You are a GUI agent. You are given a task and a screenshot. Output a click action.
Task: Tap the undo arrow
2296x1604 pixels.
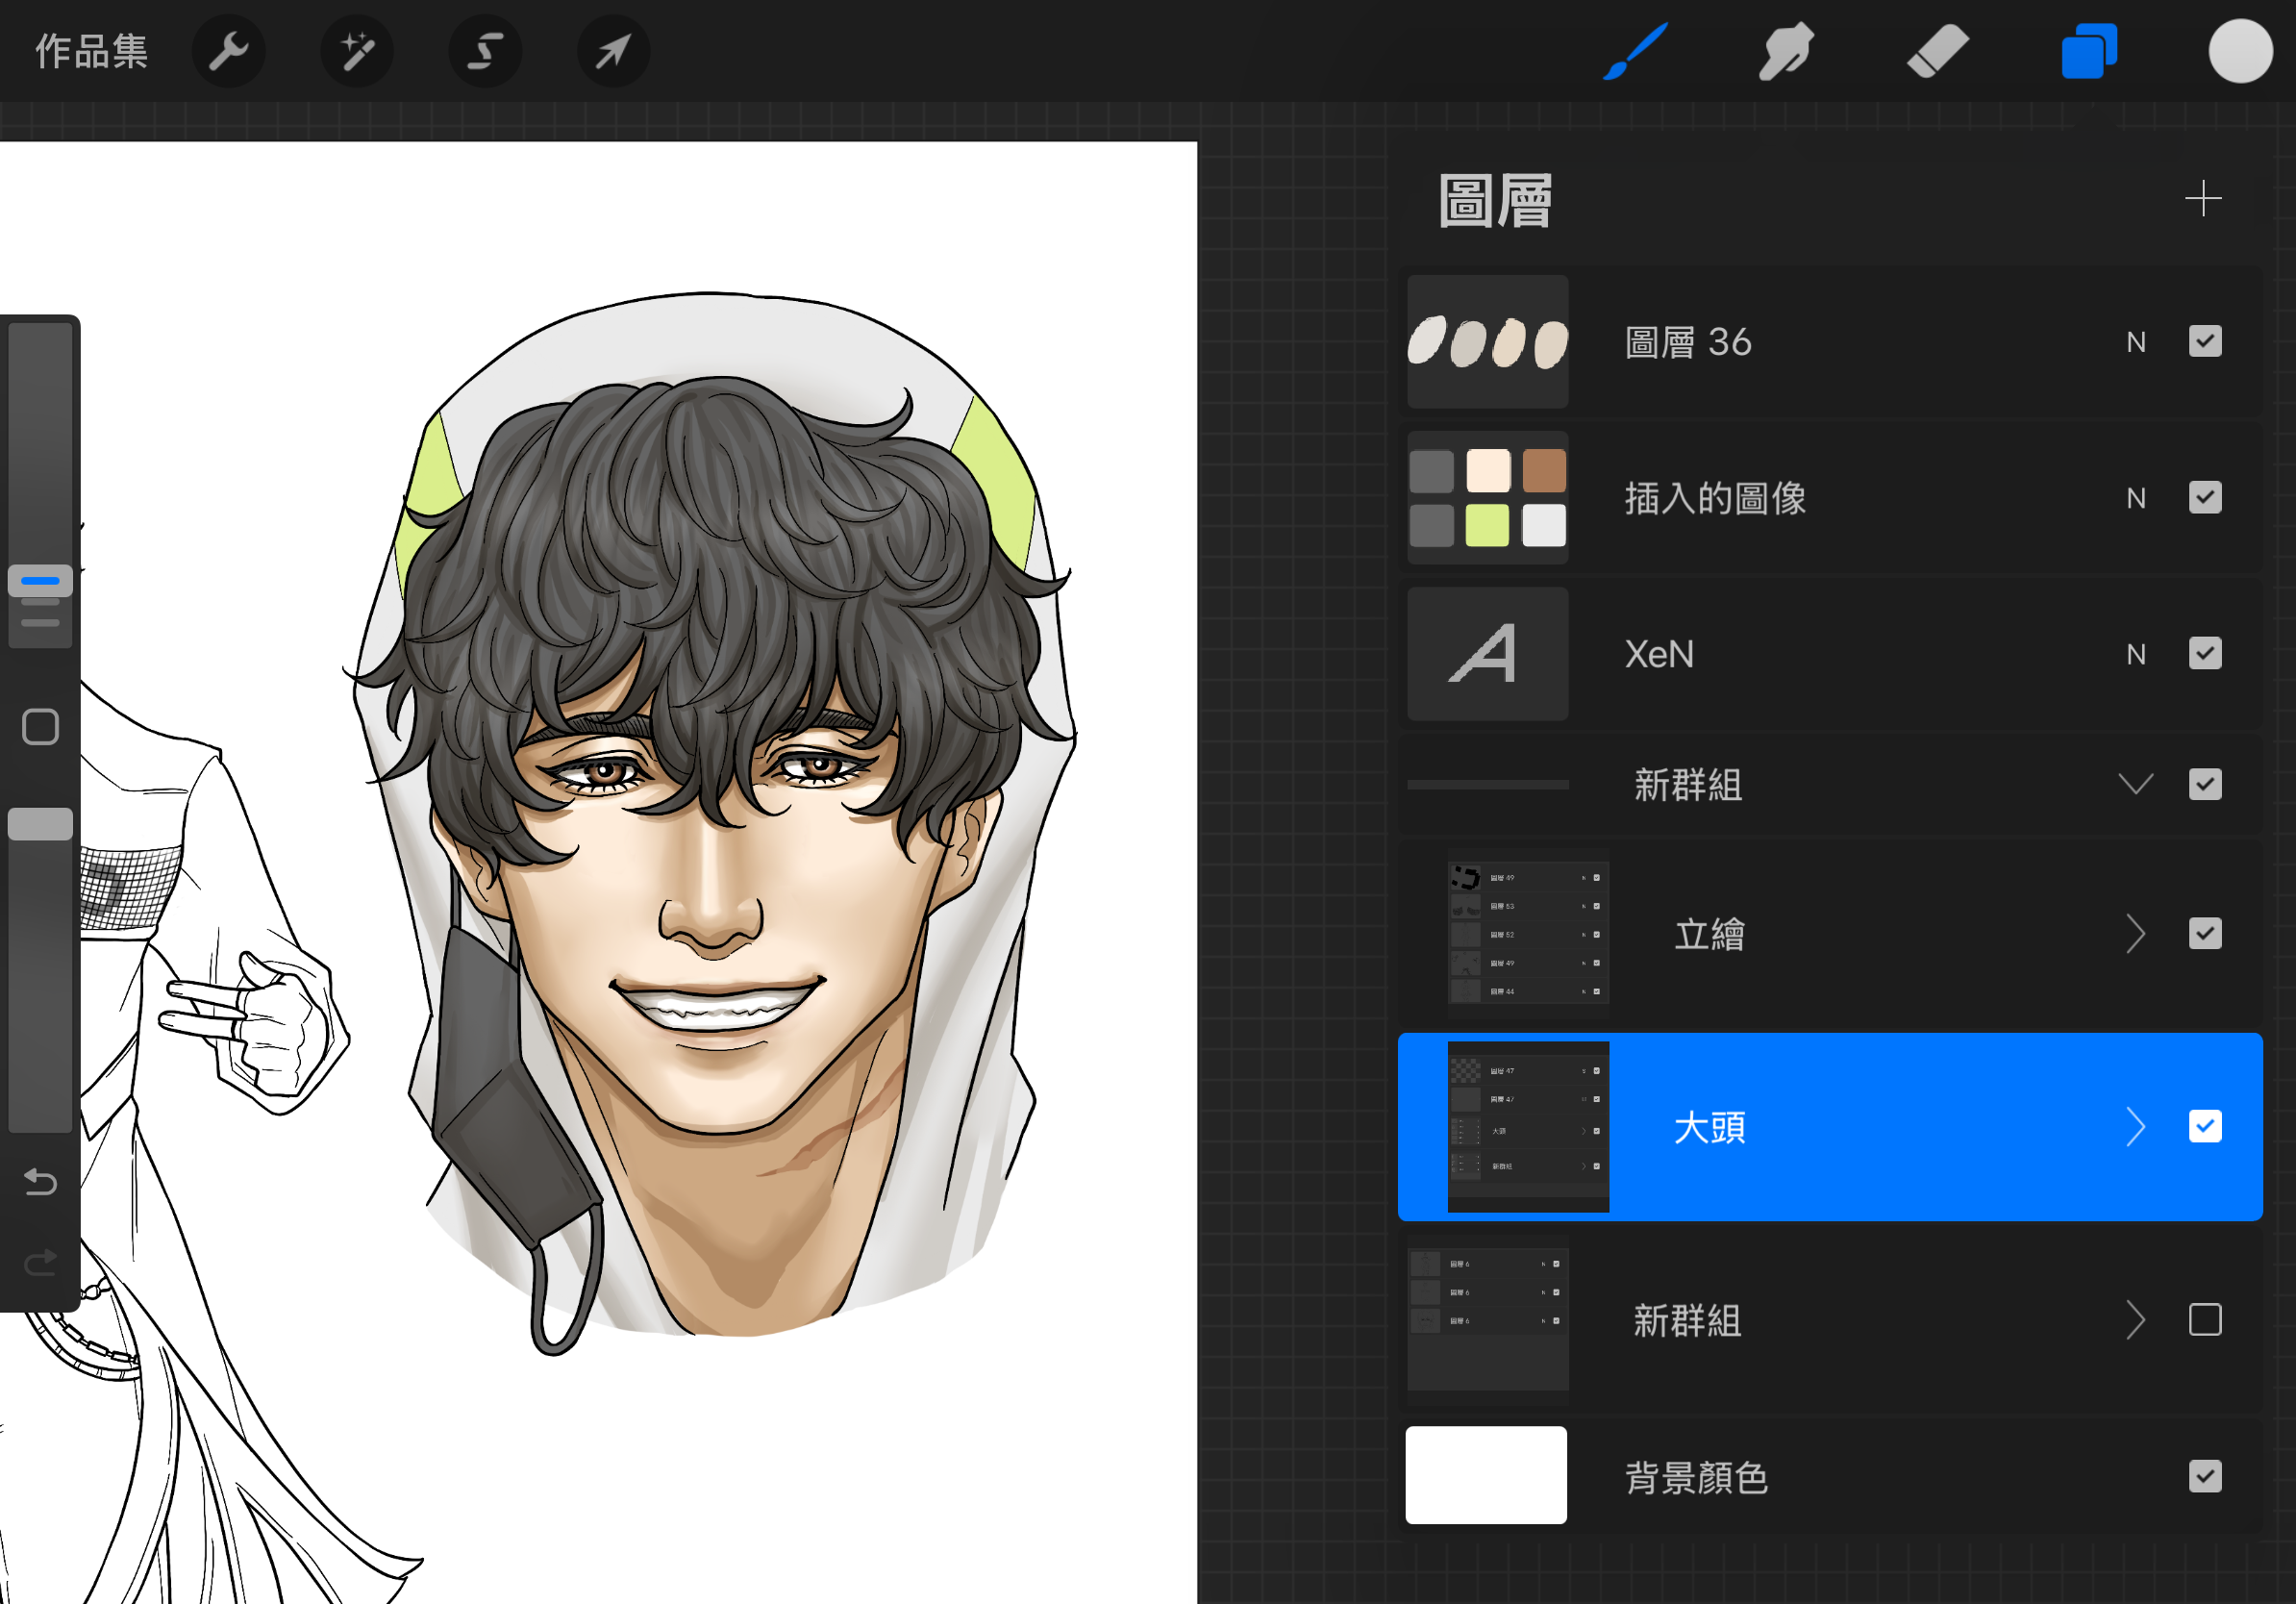pyautogui.click(x=40, y=1183)
